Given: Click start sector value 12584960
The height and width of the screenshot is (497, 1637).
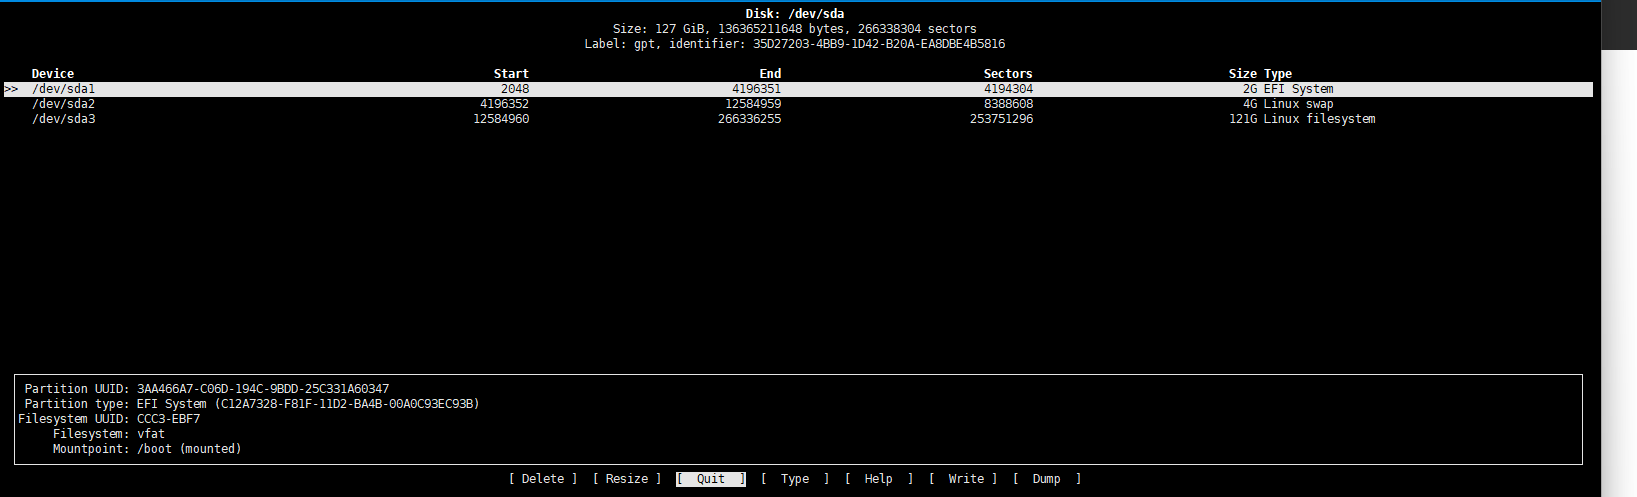Looking at the screenshot, I should coord(501,119).
